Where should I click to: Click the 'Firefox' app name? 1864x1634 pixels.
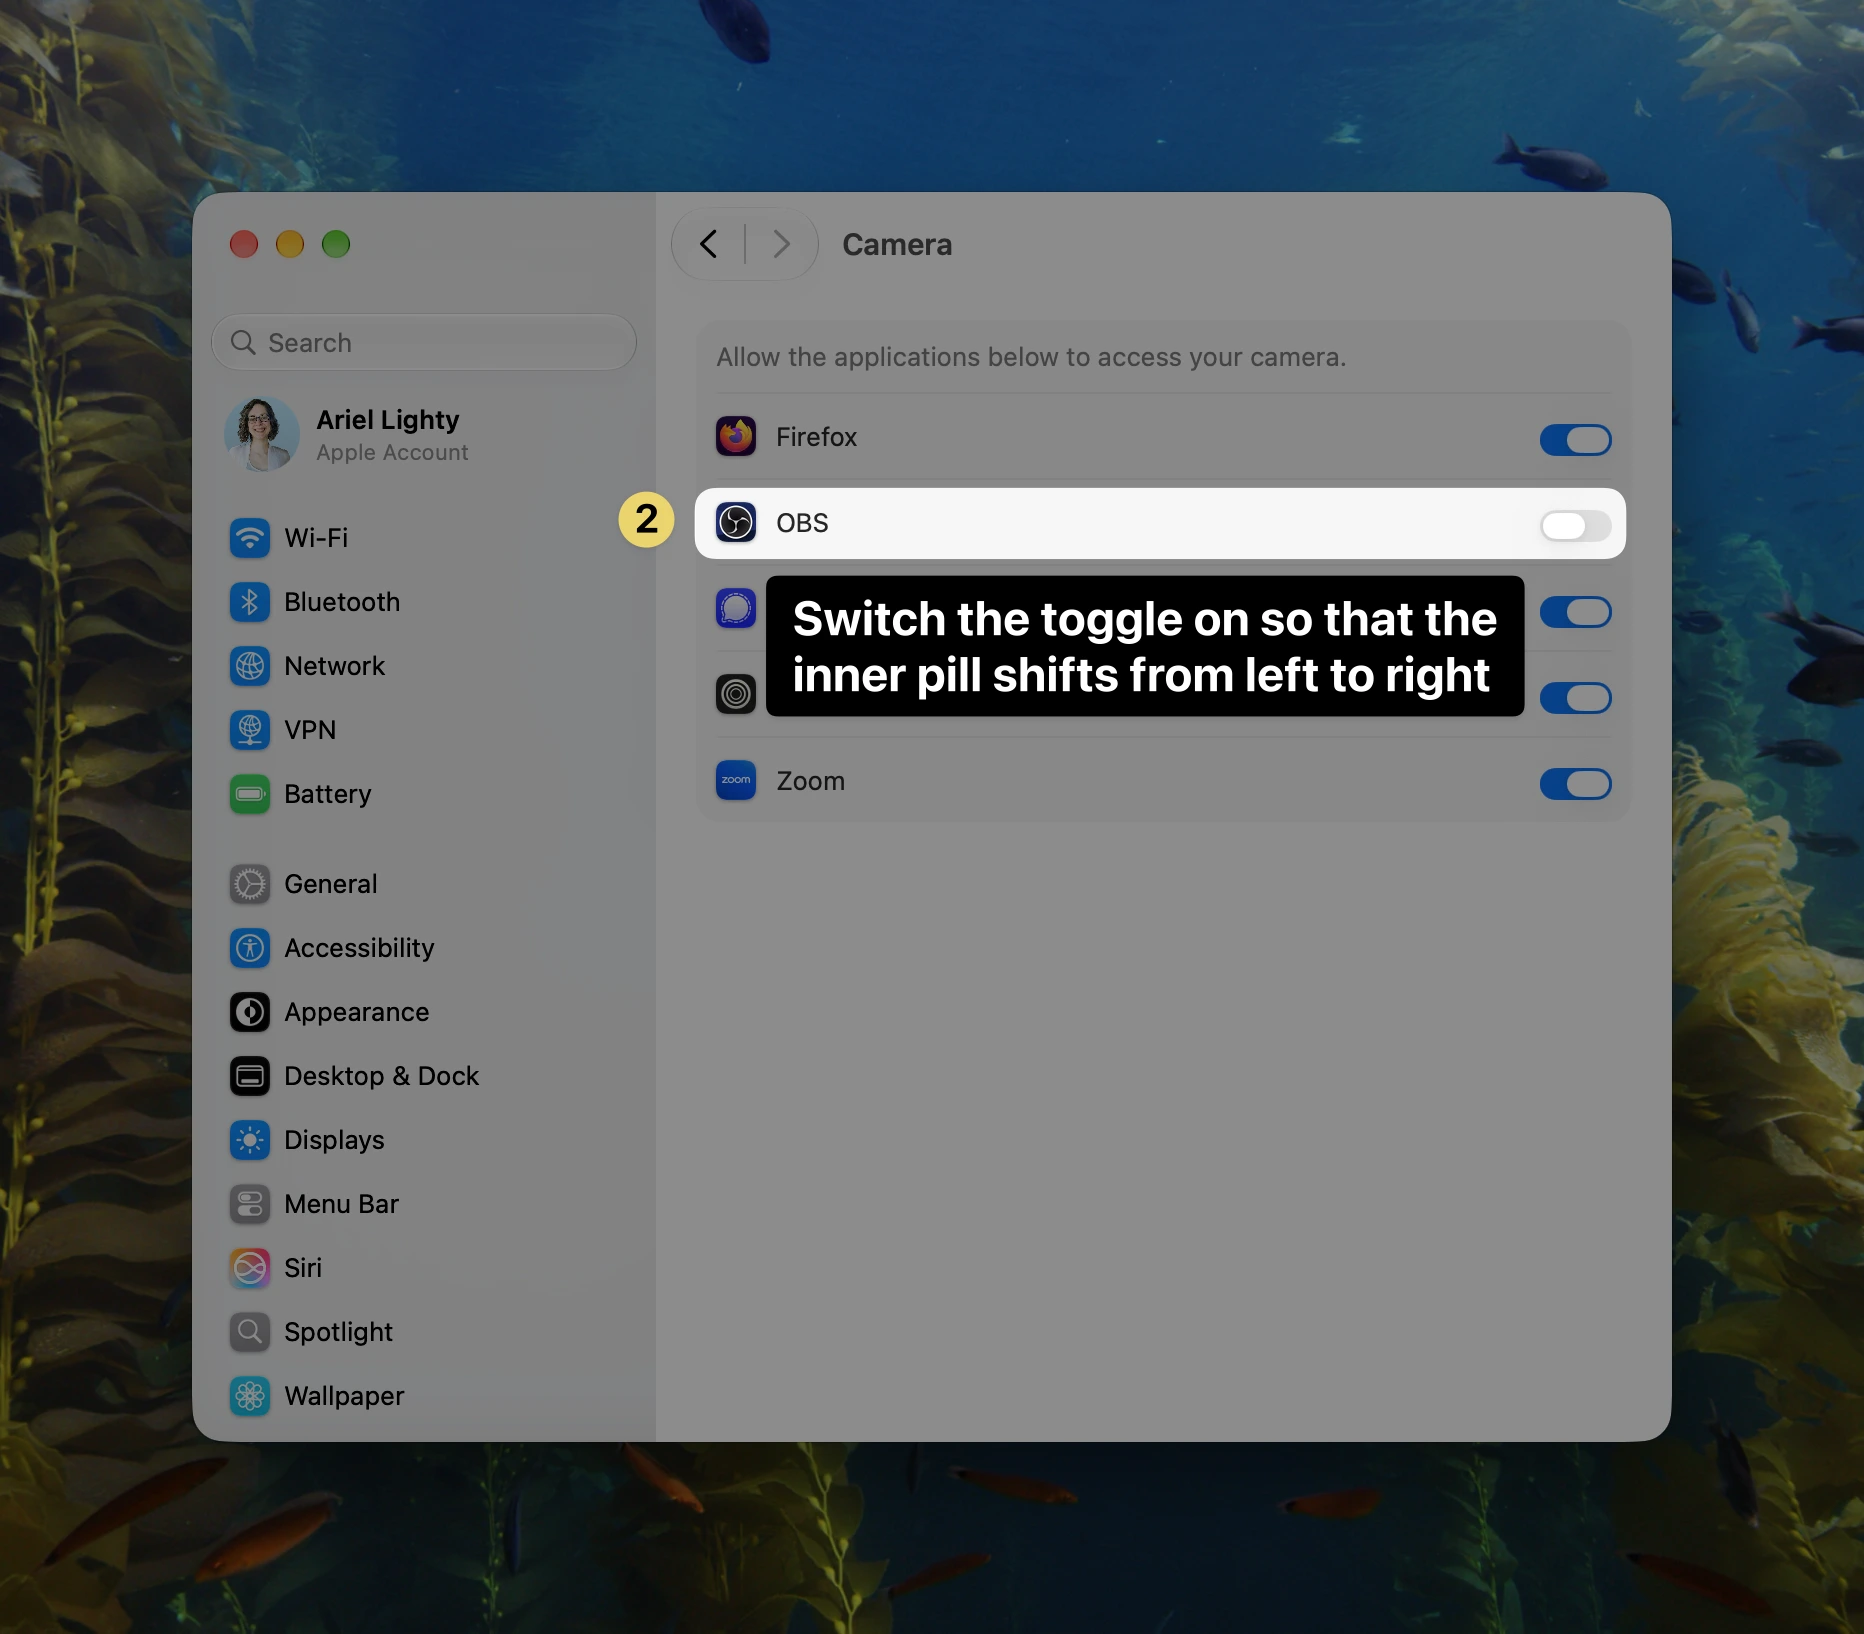(x=816, y=437)
